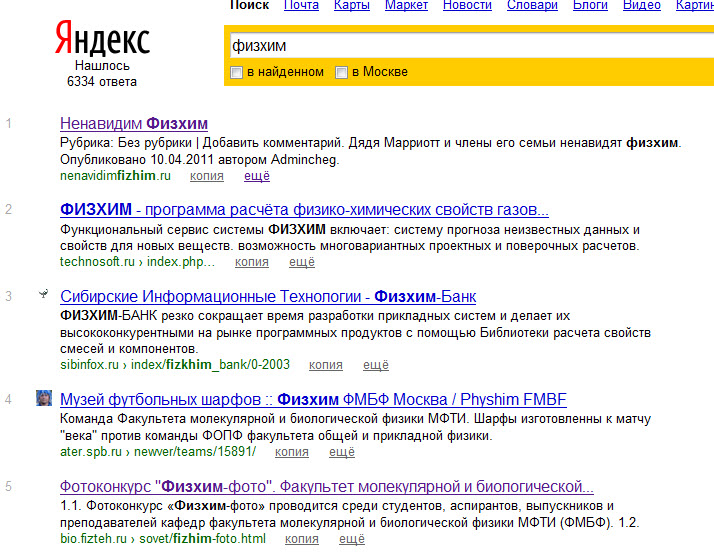The height and width of the screenshot is (556, 714).
Task: Open копия for technosoft.ru result
Action: click(252, 262)
